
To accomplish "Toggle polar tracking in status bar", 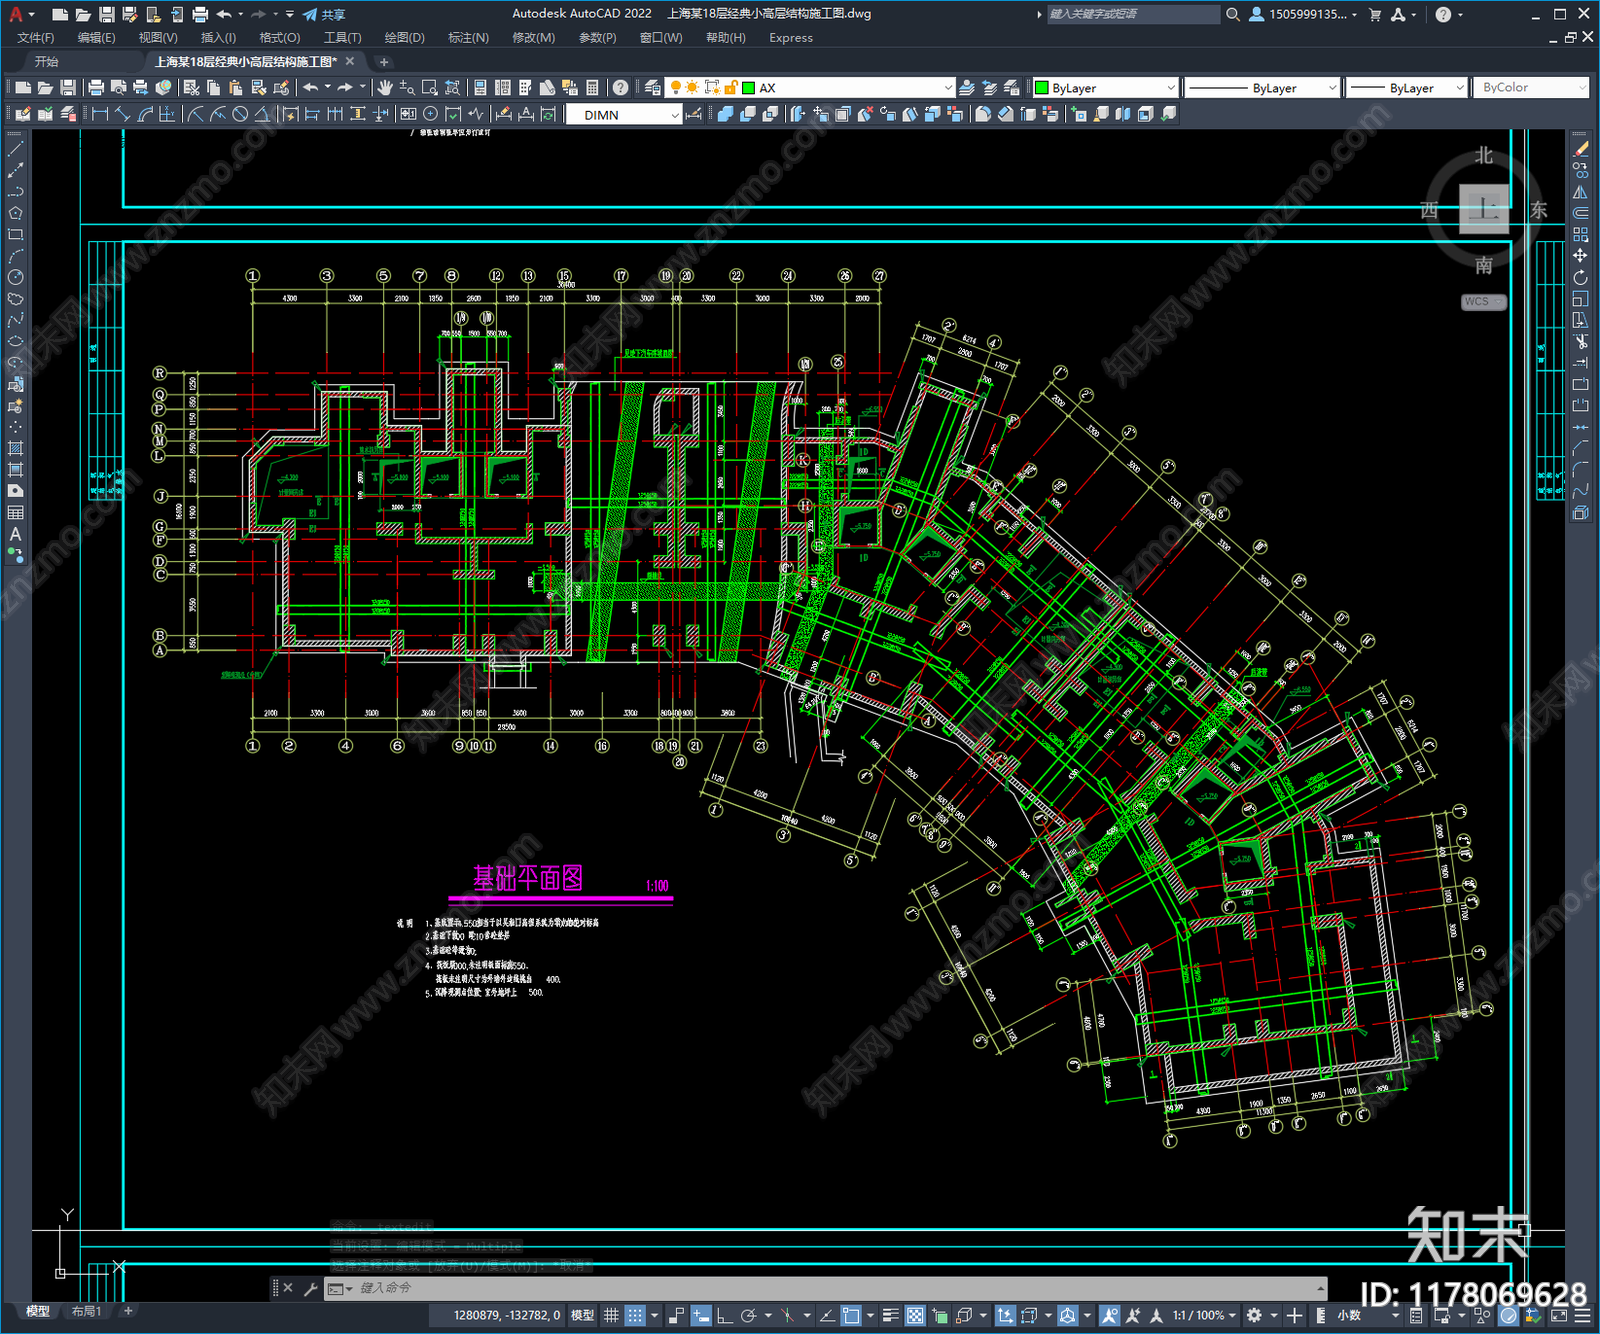I will tap(748, 1315).
